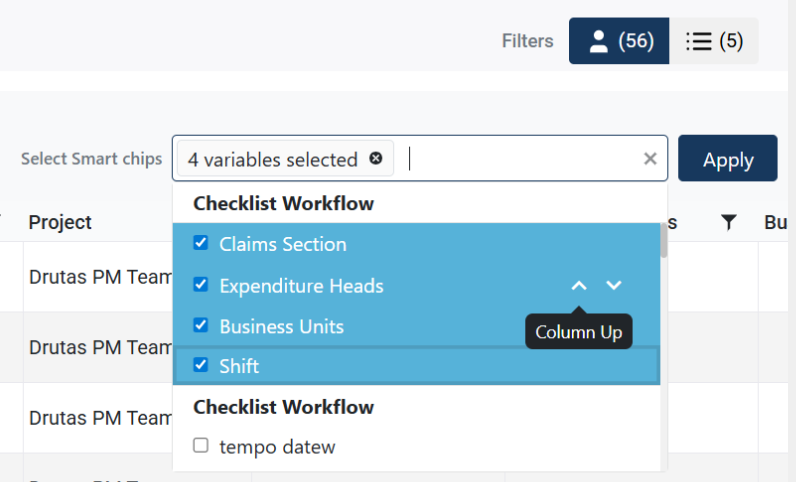Clear the Smart chips input with X
The height and width of the screenshot is (482, 796).
[x=650, y=159]
